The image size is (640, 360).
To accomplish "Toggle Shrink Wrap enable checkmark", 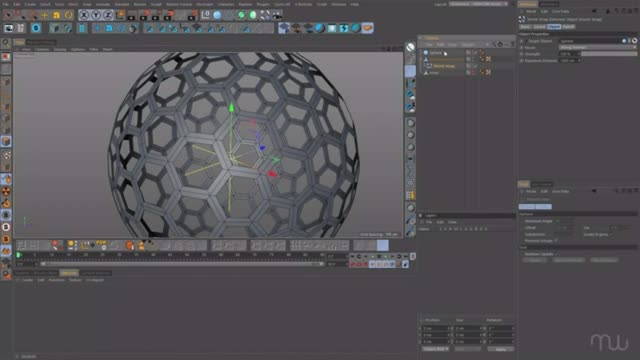I will coord(475,66).
